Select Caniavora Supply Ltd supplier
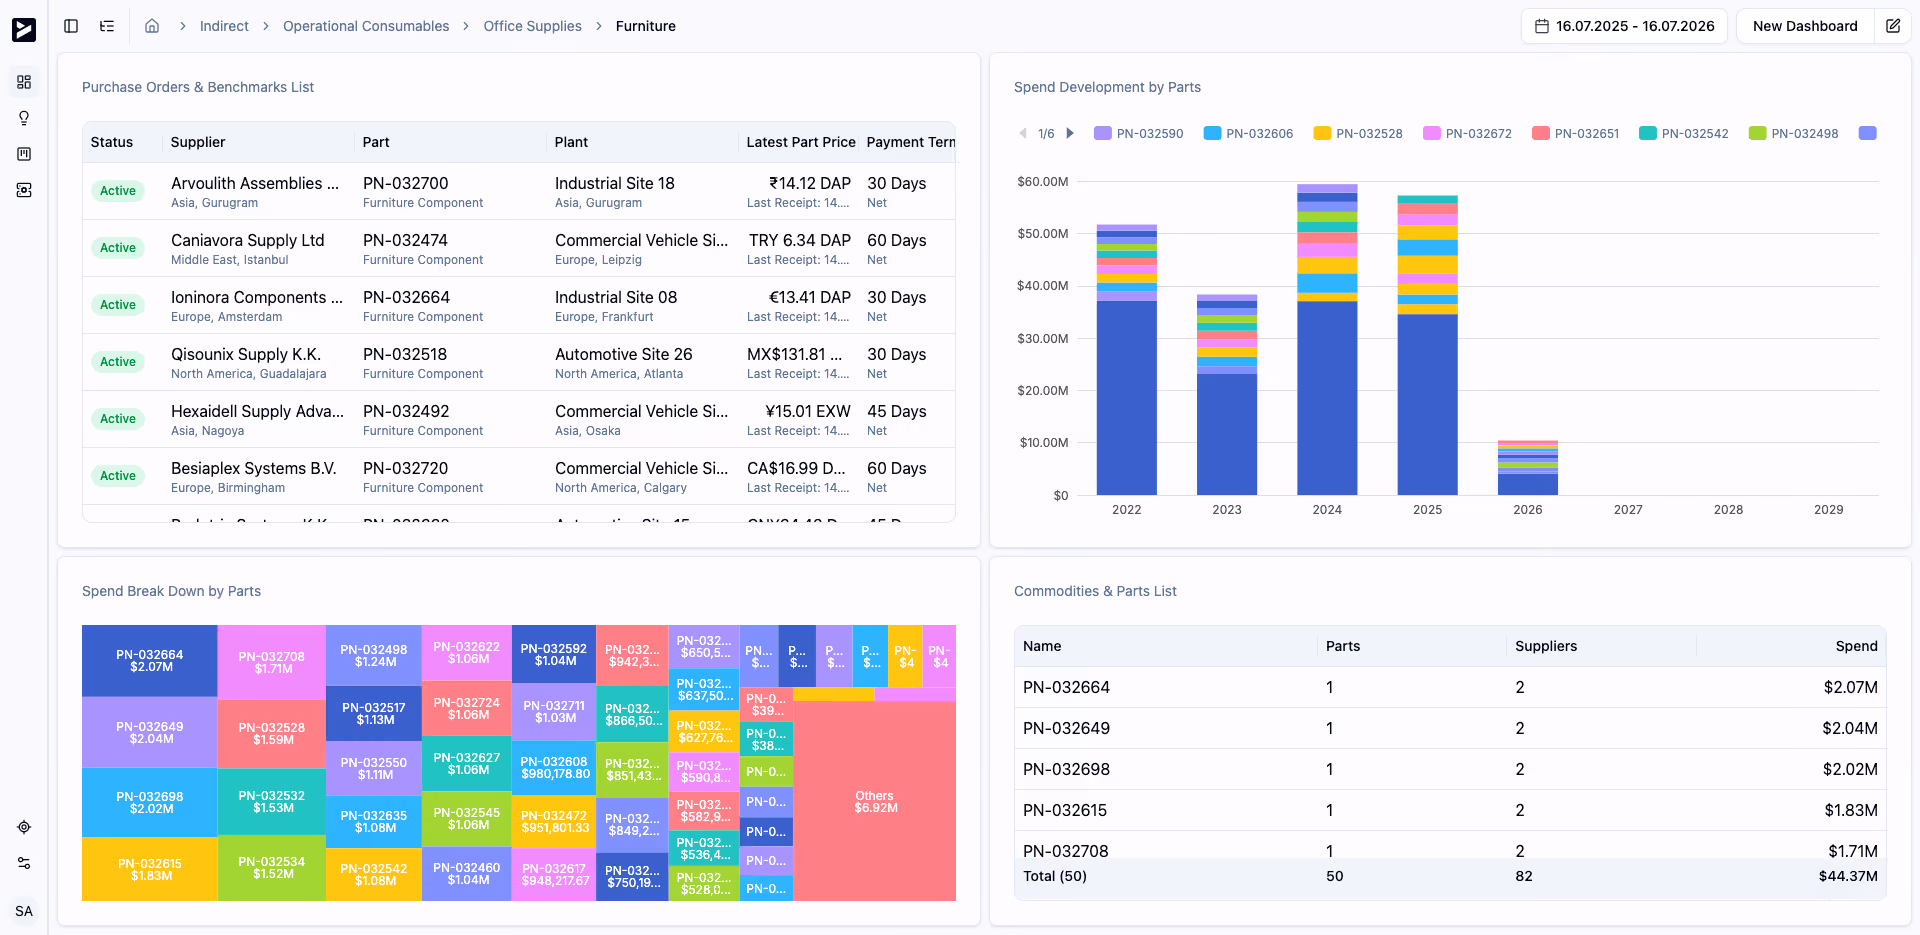The width and height of the screenshot is (1920, 935). pos(248,240)
